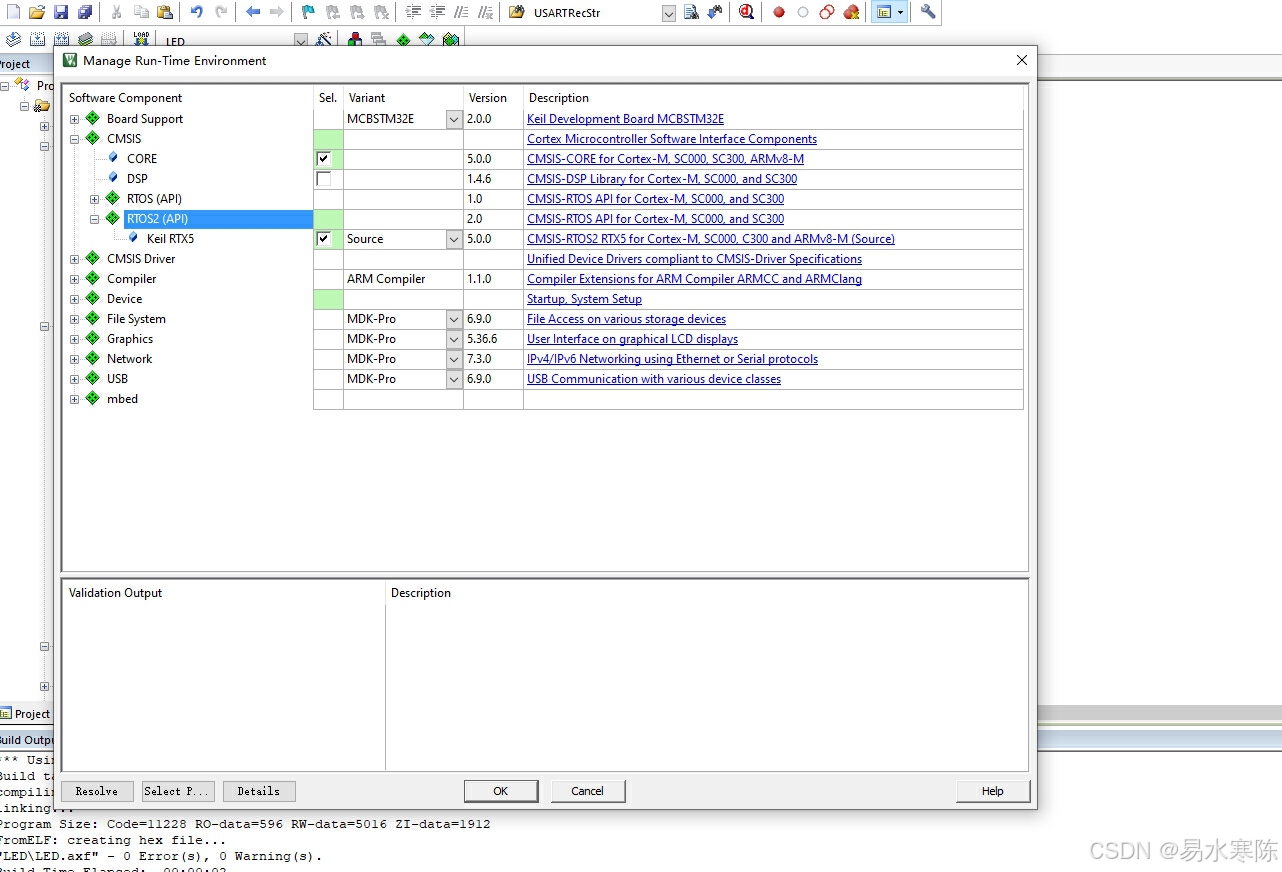Toggle bookmark with the flag icon
Image resolution: width=1282 pixels, height=872 pixels.
308,12
